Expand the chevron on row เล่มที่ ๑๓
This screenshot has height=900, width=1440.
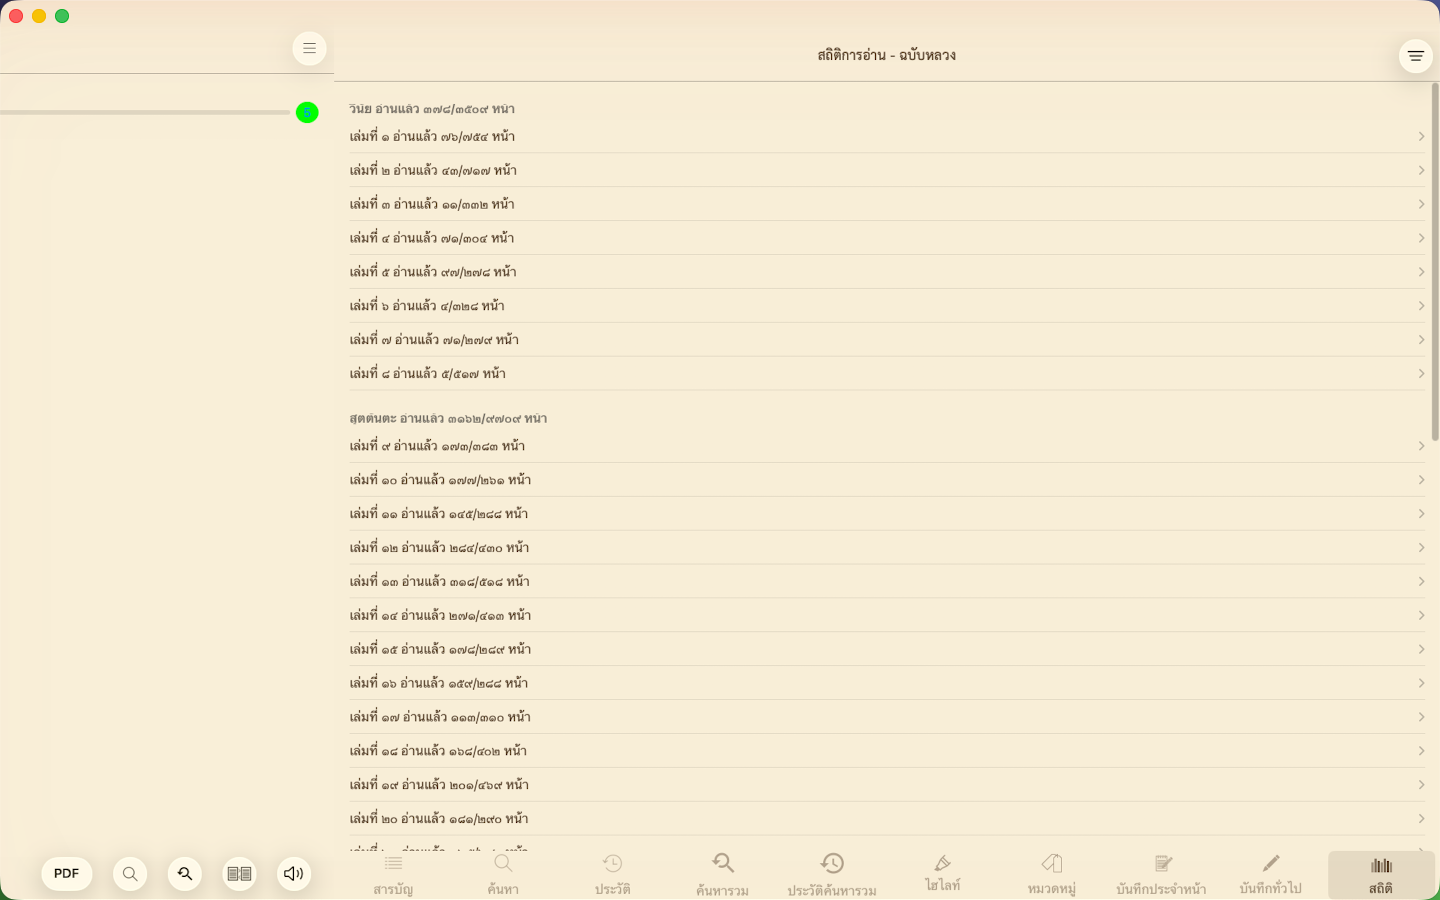point(1421,582)
